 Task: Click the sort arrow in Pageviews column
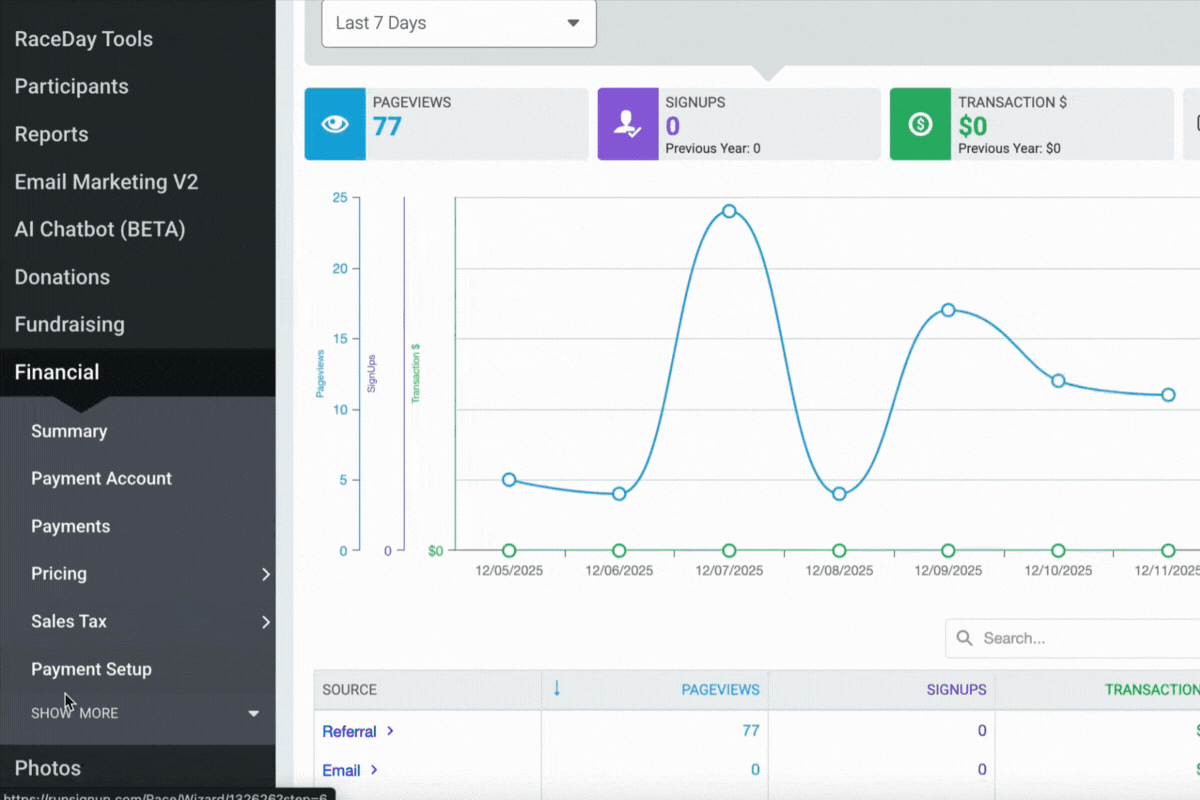557,689
